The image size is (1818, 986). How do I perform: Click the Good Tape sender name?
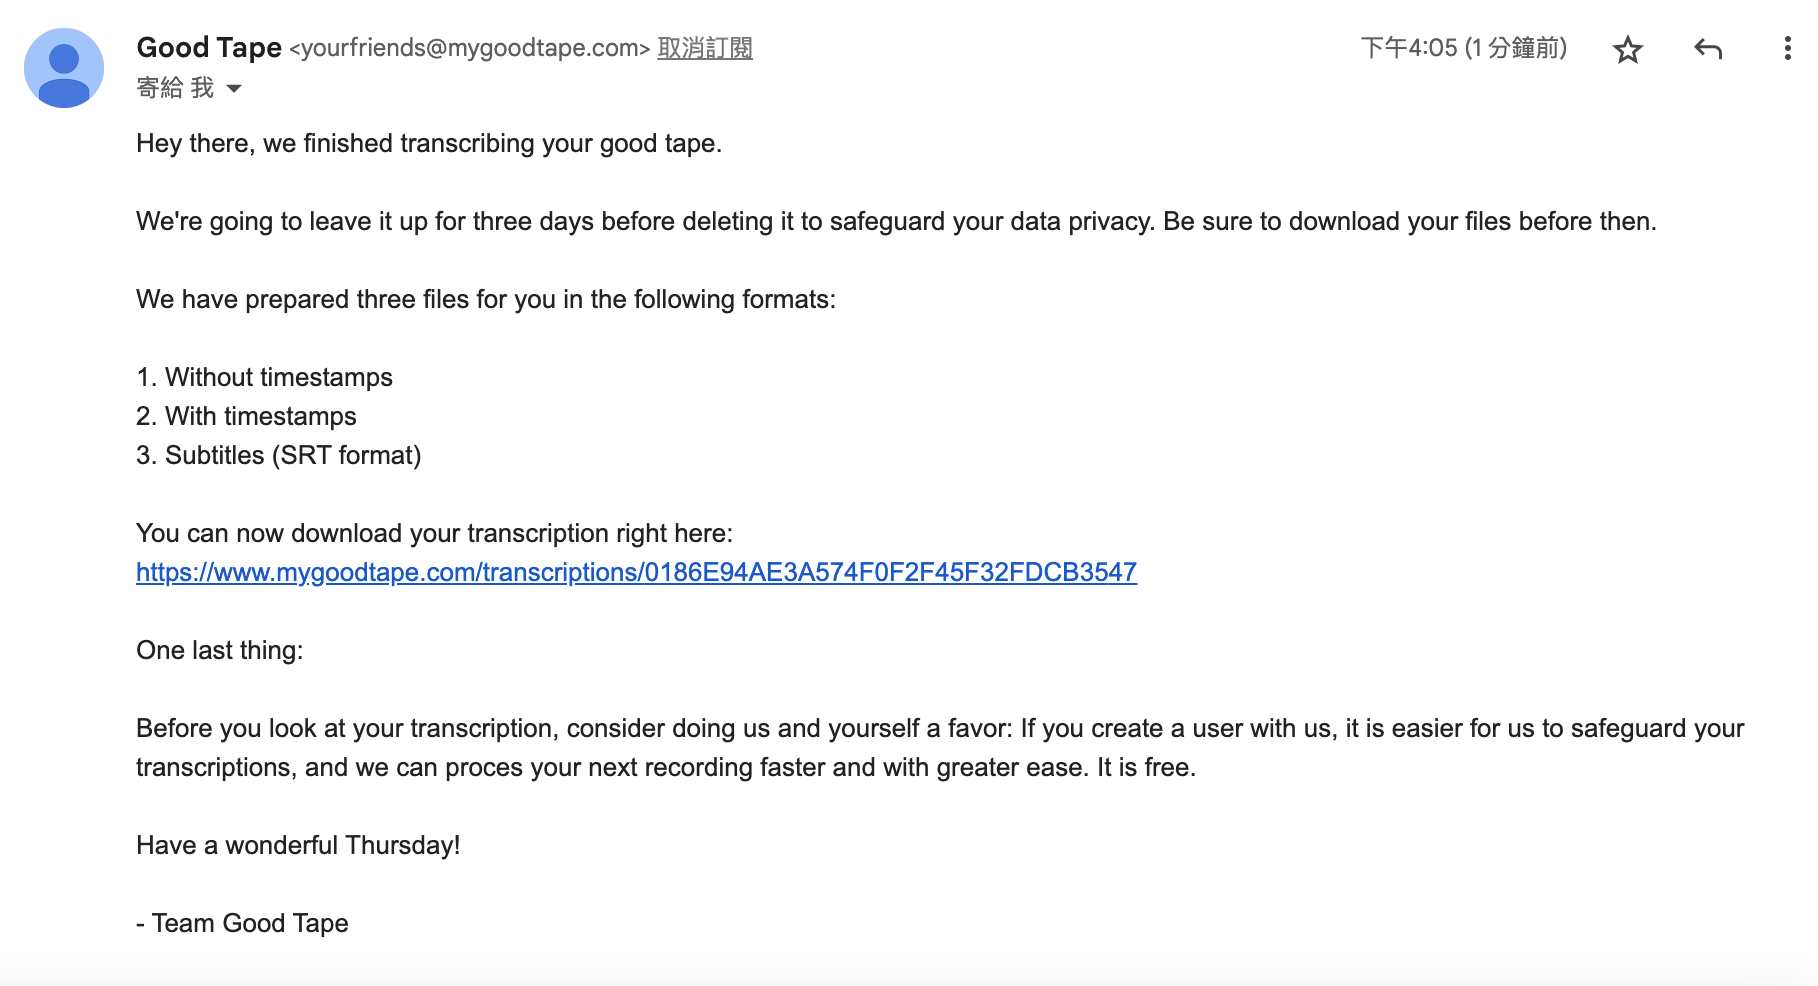209,47
